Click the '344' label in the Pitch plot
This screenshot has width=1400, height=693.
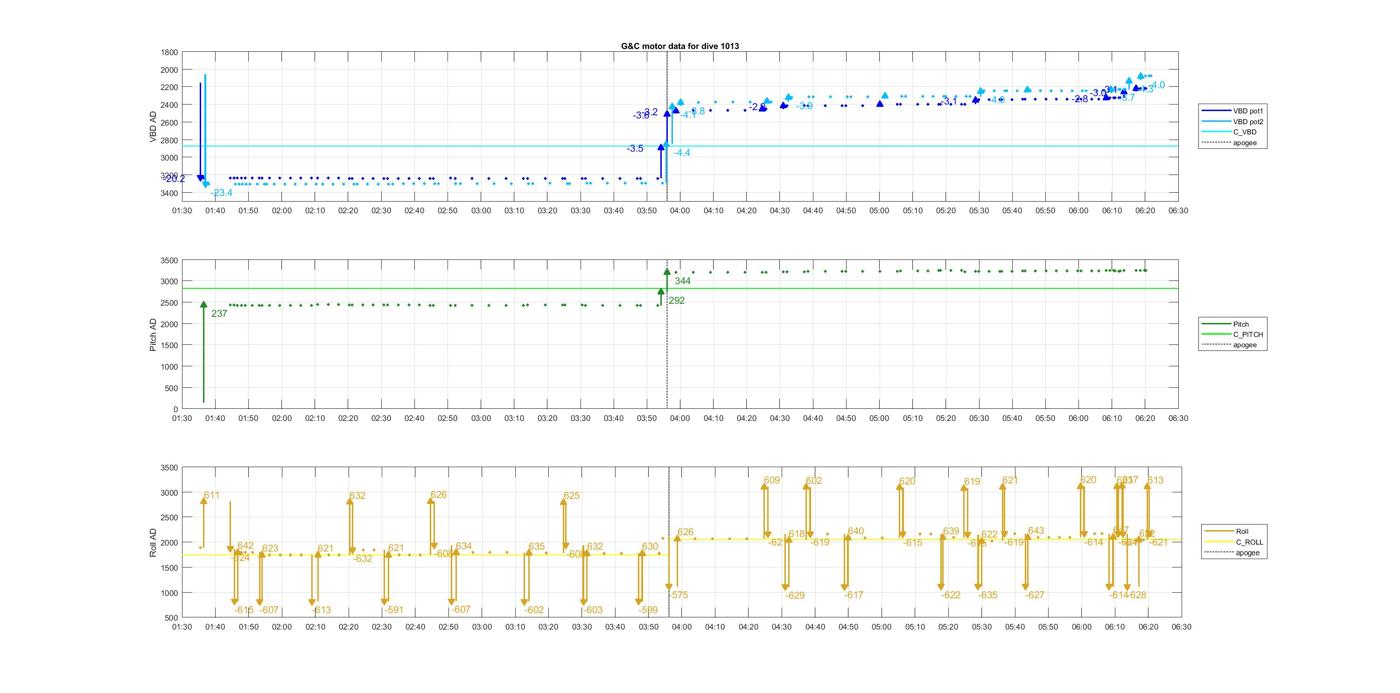[683, 281]
